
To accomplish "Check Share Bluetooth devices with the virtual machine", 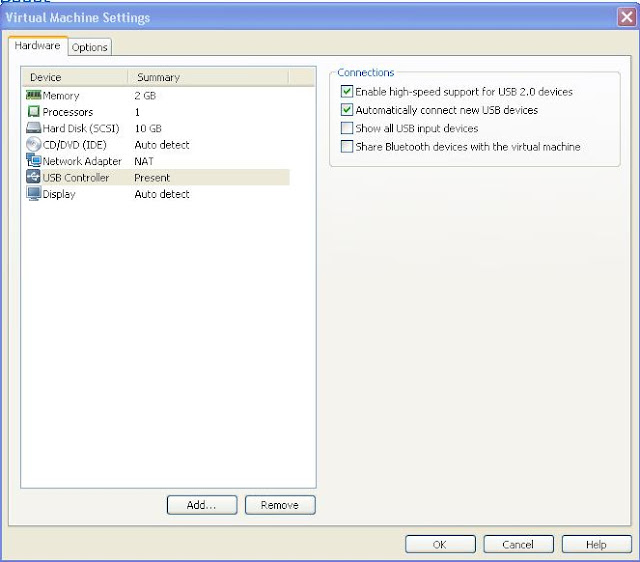I will click(x=347, y=147).
